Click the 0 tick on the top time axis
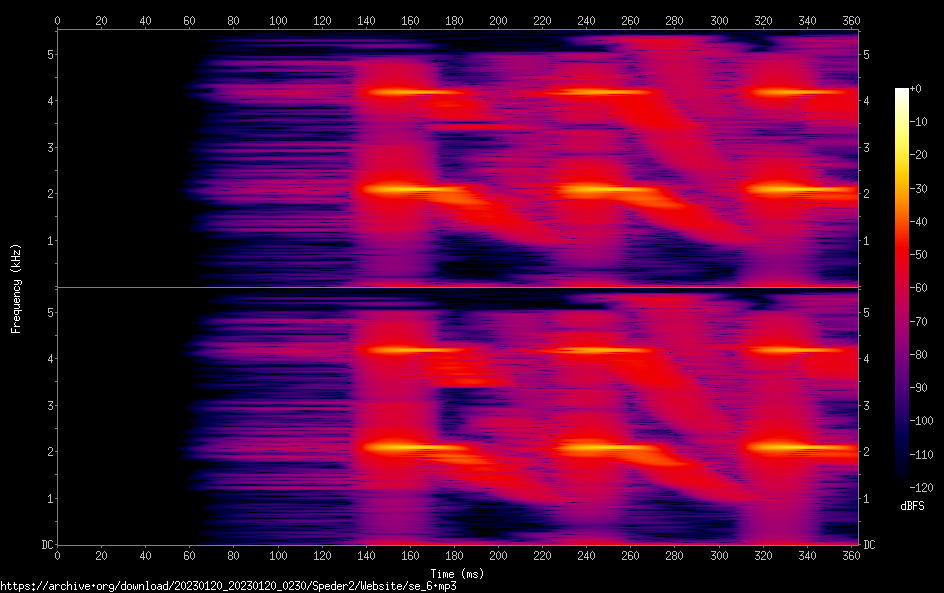Image resolution: width=944 pixels, height=593 pixels. tap(58, 19)
